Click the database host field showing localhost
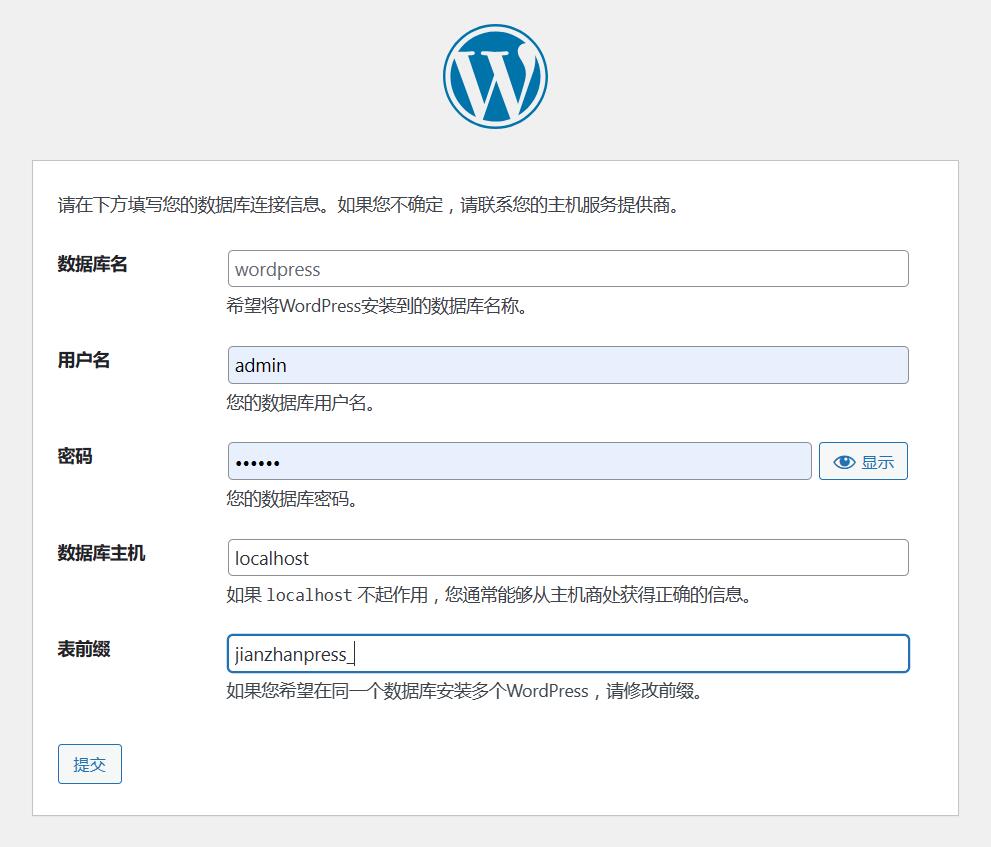This screenshot has height=847, width=991. (x=567, y=558)
